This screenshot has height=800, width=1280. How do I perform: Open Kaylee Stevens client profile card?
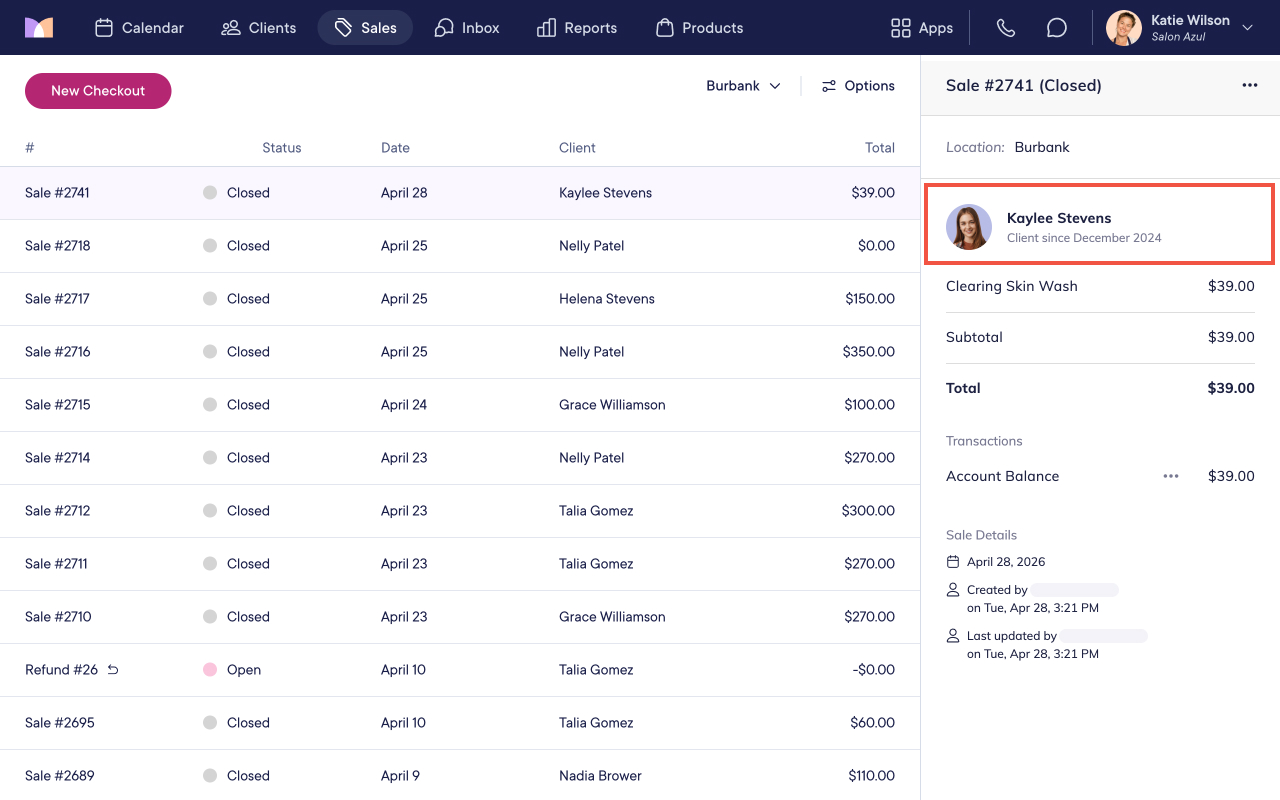(1099, 224)
